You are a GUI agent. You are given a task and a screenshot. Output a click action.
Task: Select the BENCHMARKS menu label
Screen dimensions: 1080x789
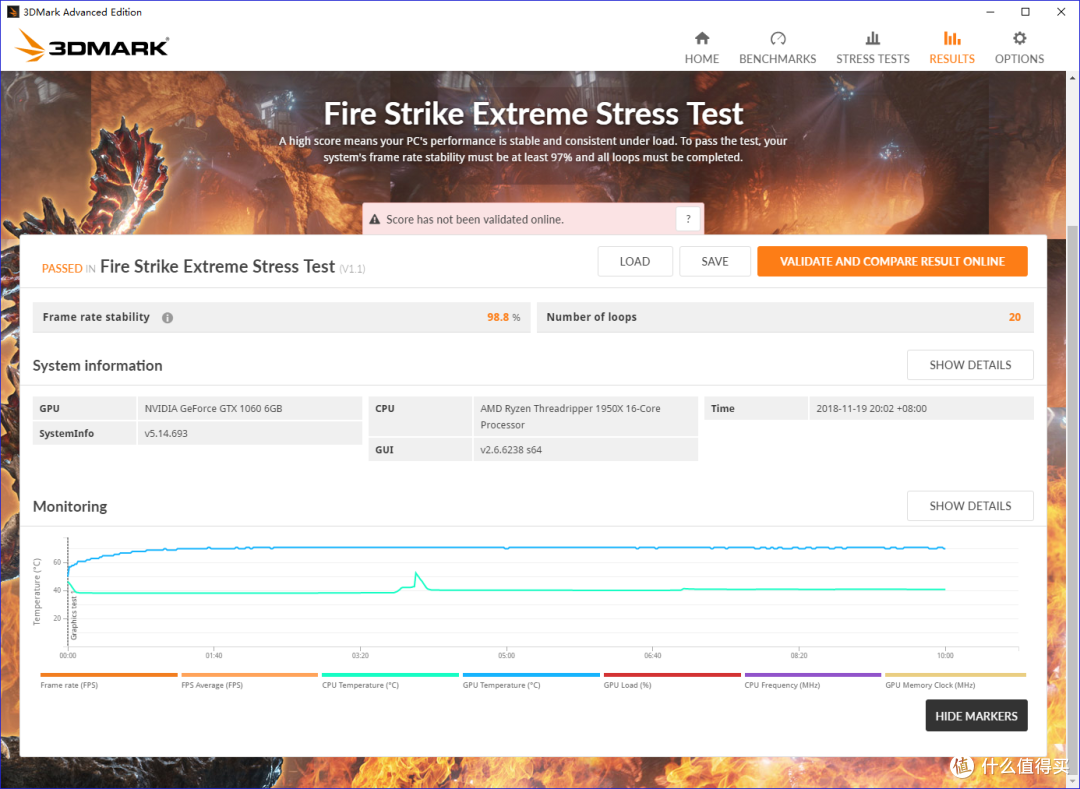pos(778,59)
